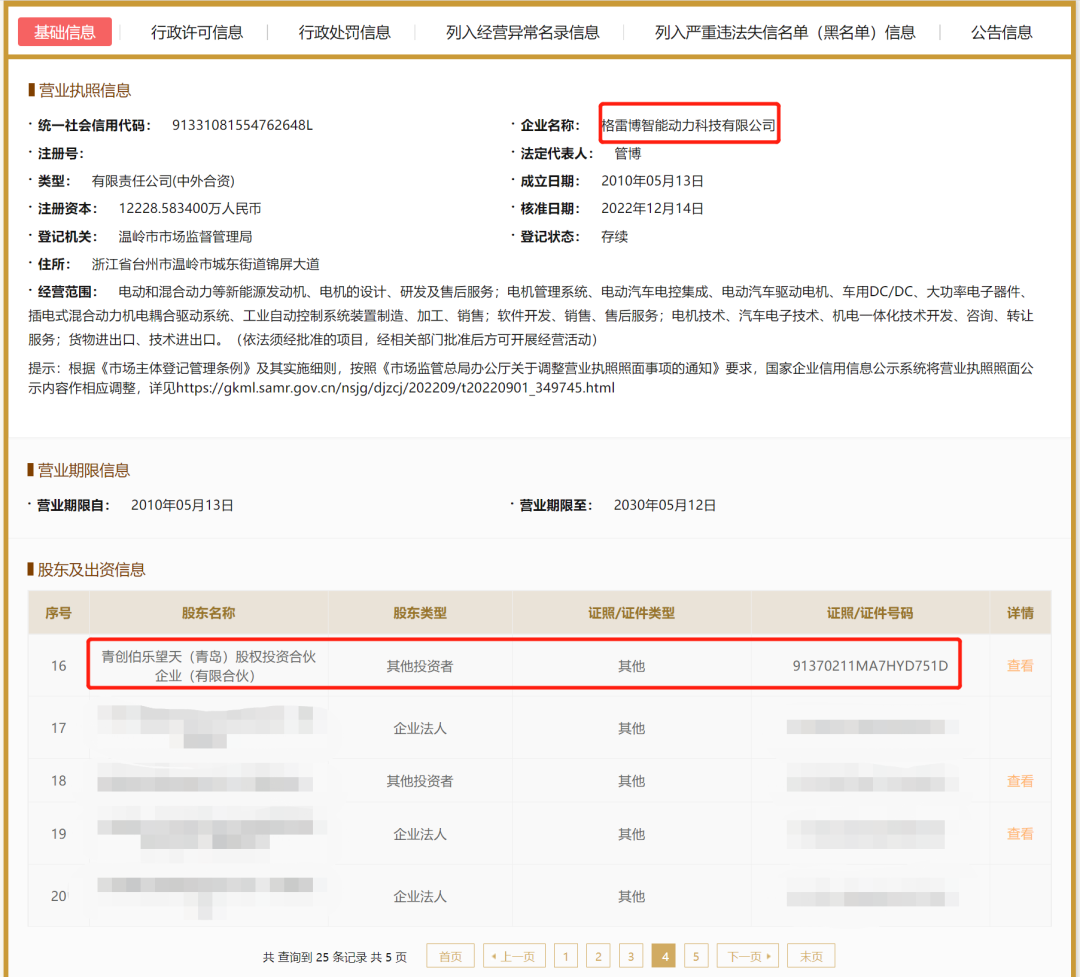The width and height of the screenshot is (1080, 977).
Task: Jump to shareholder page 5
Action: point(696,956)
